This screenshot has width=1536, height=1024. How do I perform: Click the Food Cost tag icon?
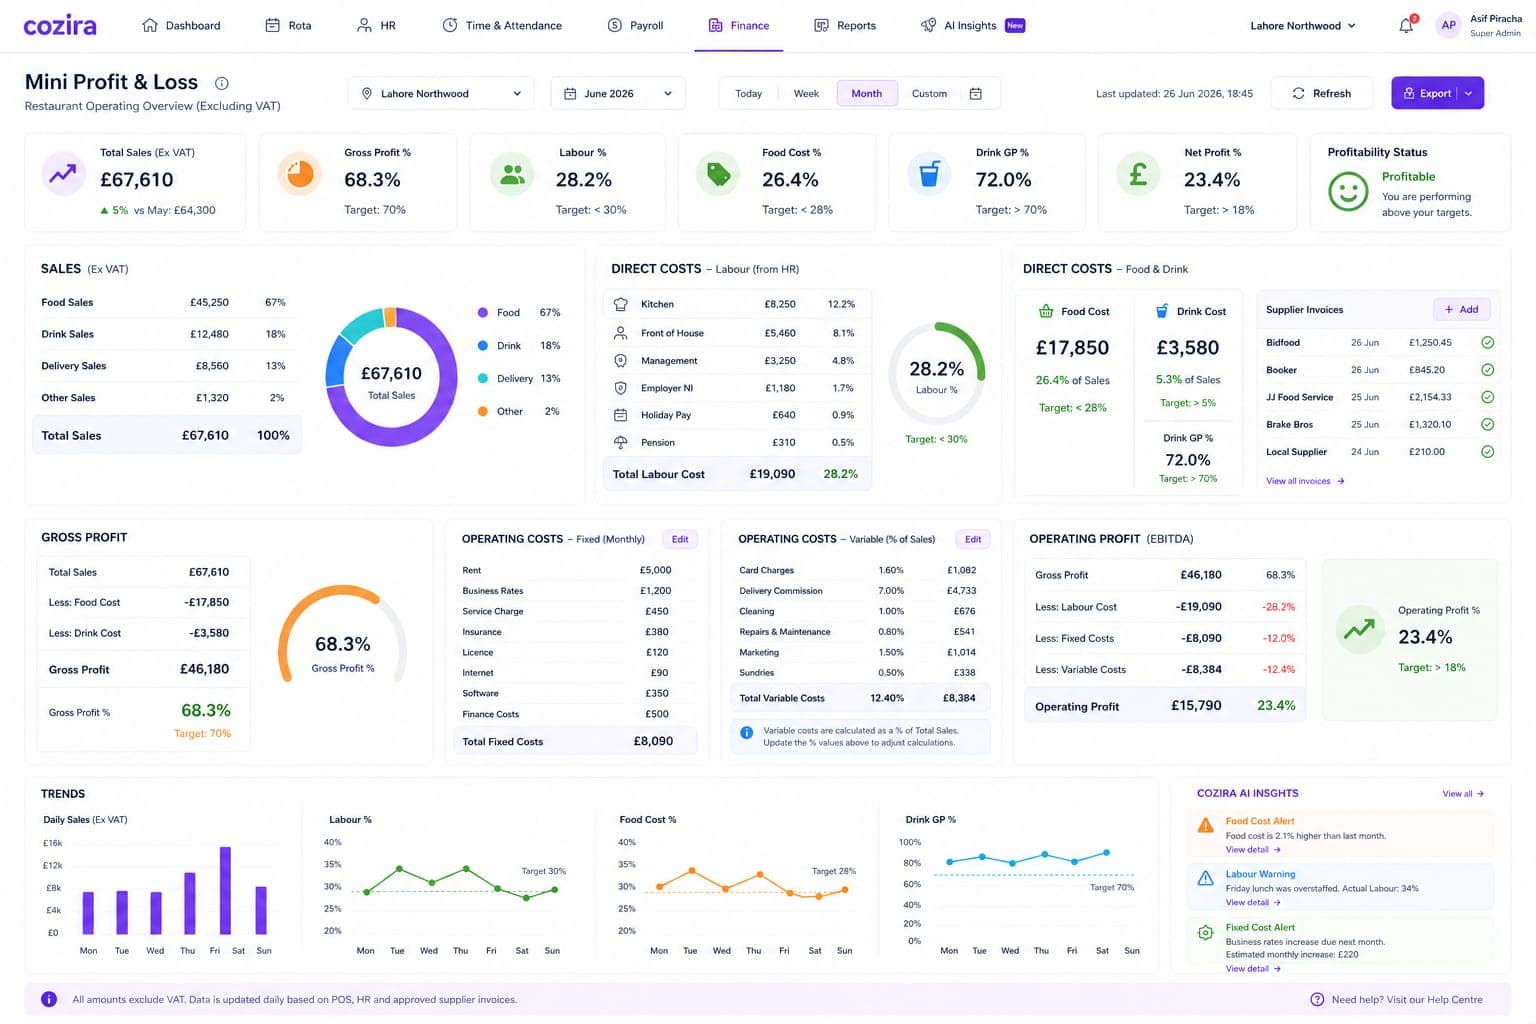click(718, 174)
